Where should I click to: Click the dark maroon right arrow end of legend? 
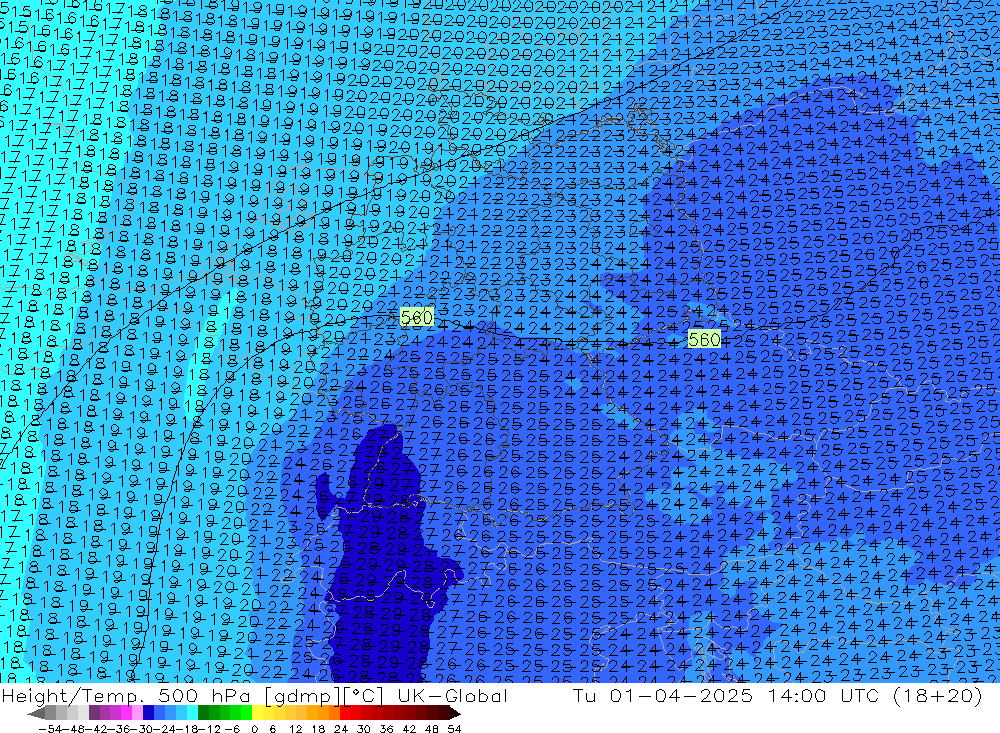454,713
